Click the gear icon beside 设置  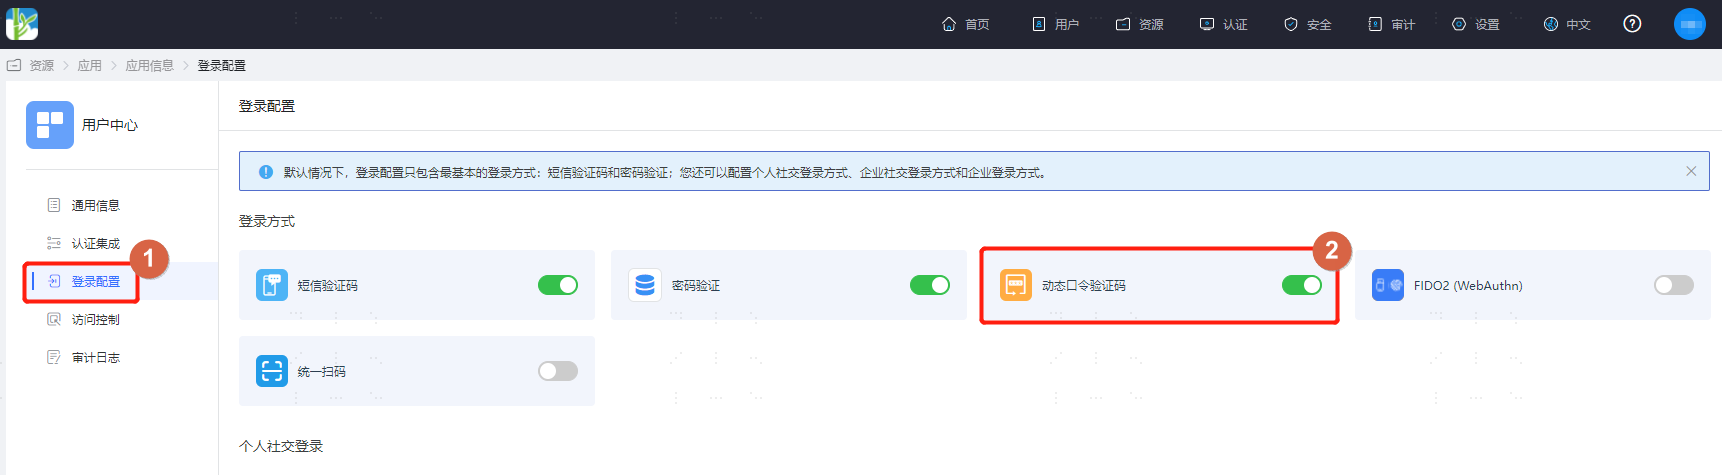point(1459,24)
